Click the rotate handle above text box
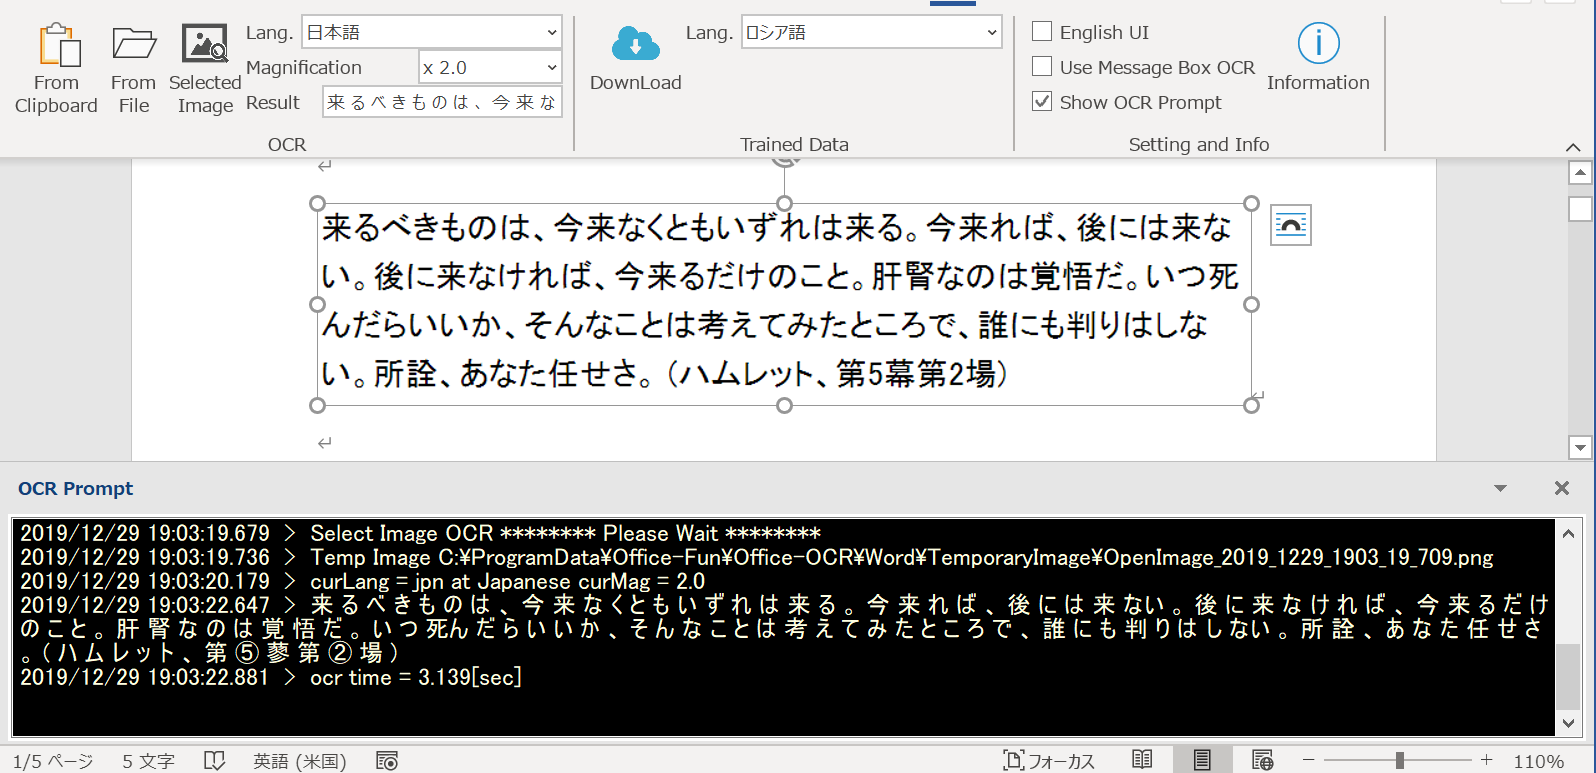The image size is (1596, 773). (x=785, y=163)
